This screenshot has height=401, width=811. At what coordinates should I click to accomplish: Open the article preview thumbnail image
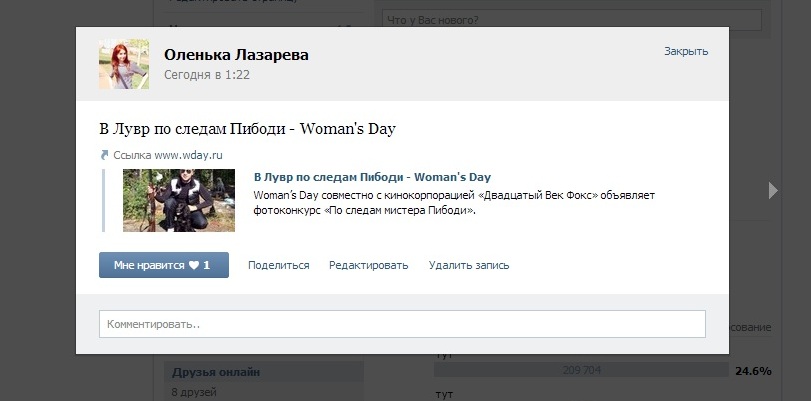click(x=178, y=200)
